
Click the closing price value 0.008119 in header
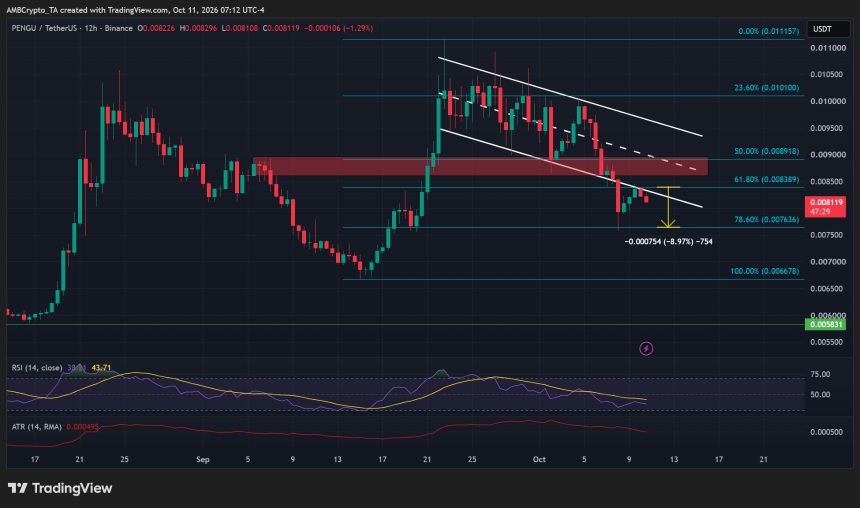284,28
